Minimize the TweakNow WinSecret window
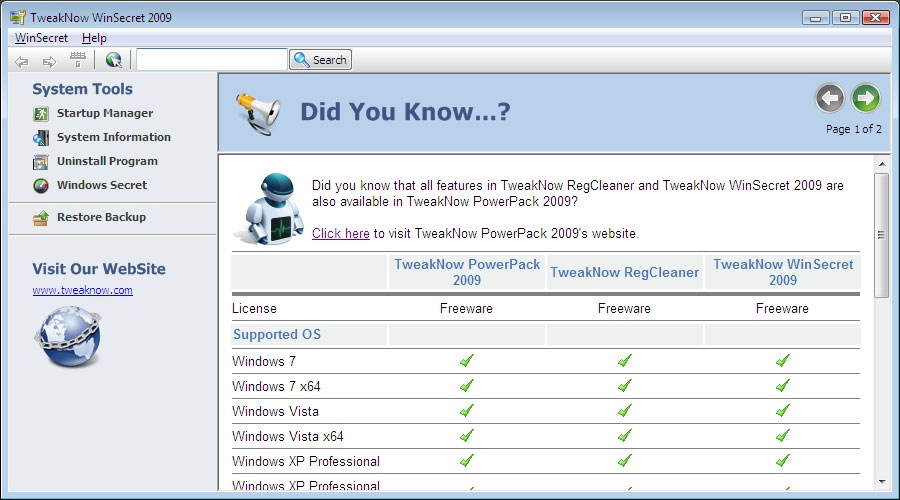The height and width of the screenshot is (500, 900). 816,18
